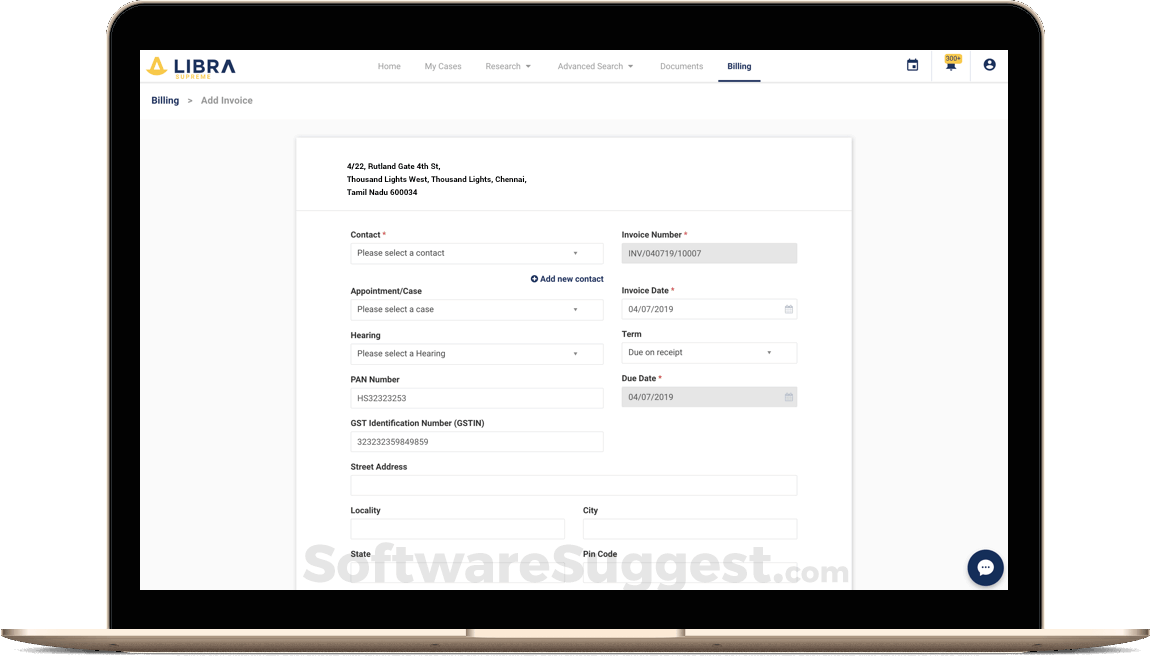Image resolution: width=1151 pixels, height=662 pixels.
Task: Open the calendar icon in the top bar
Action: [911, 64]
